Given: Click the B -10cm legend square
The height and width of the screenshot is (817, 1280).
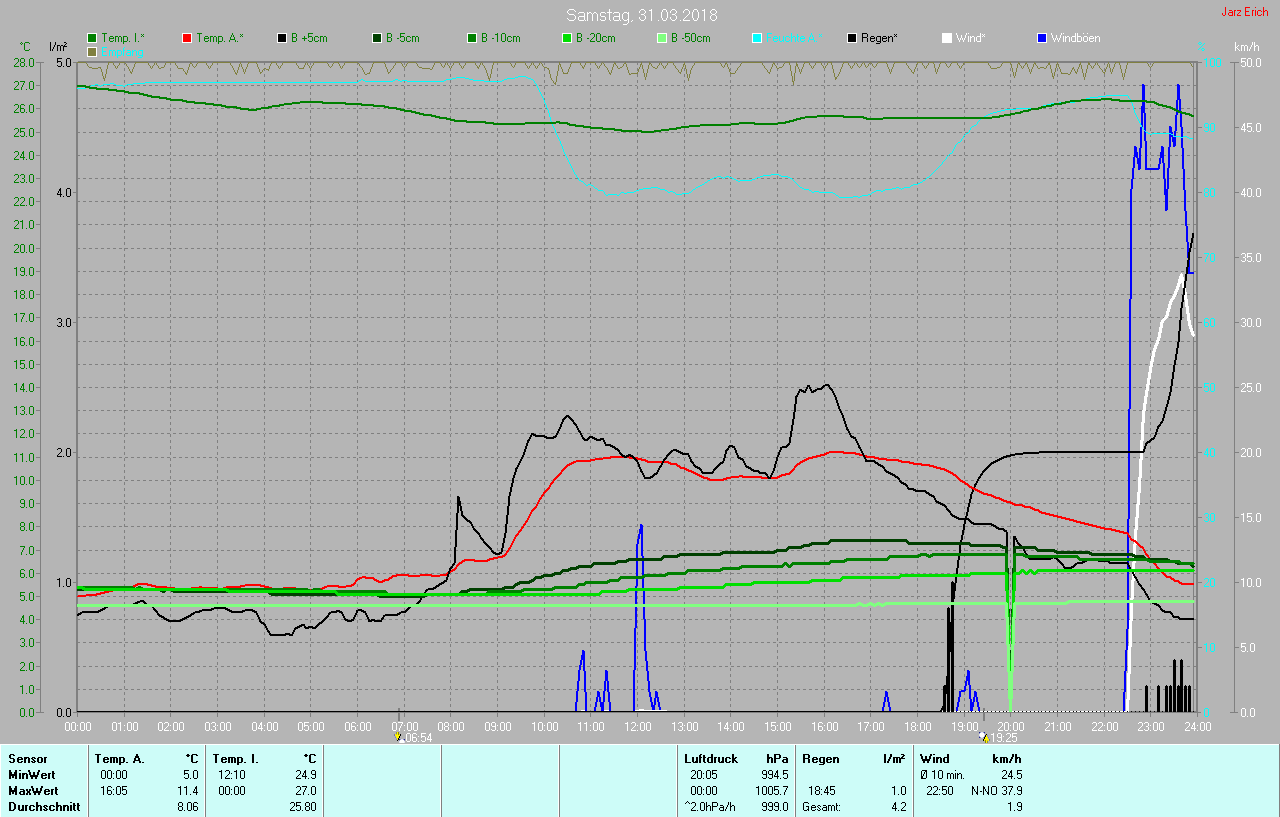Looking at the screenshot, I should coord(472,38).
